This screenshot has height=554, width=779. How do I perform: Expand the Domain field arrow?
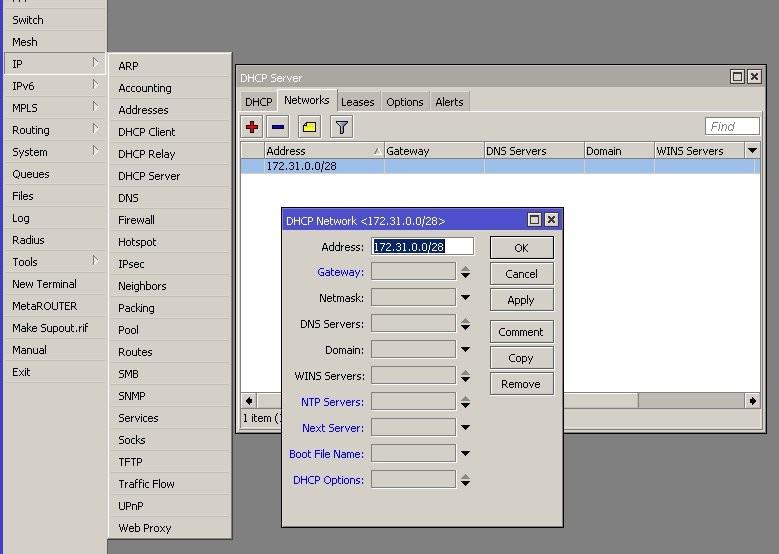point(465,349)
